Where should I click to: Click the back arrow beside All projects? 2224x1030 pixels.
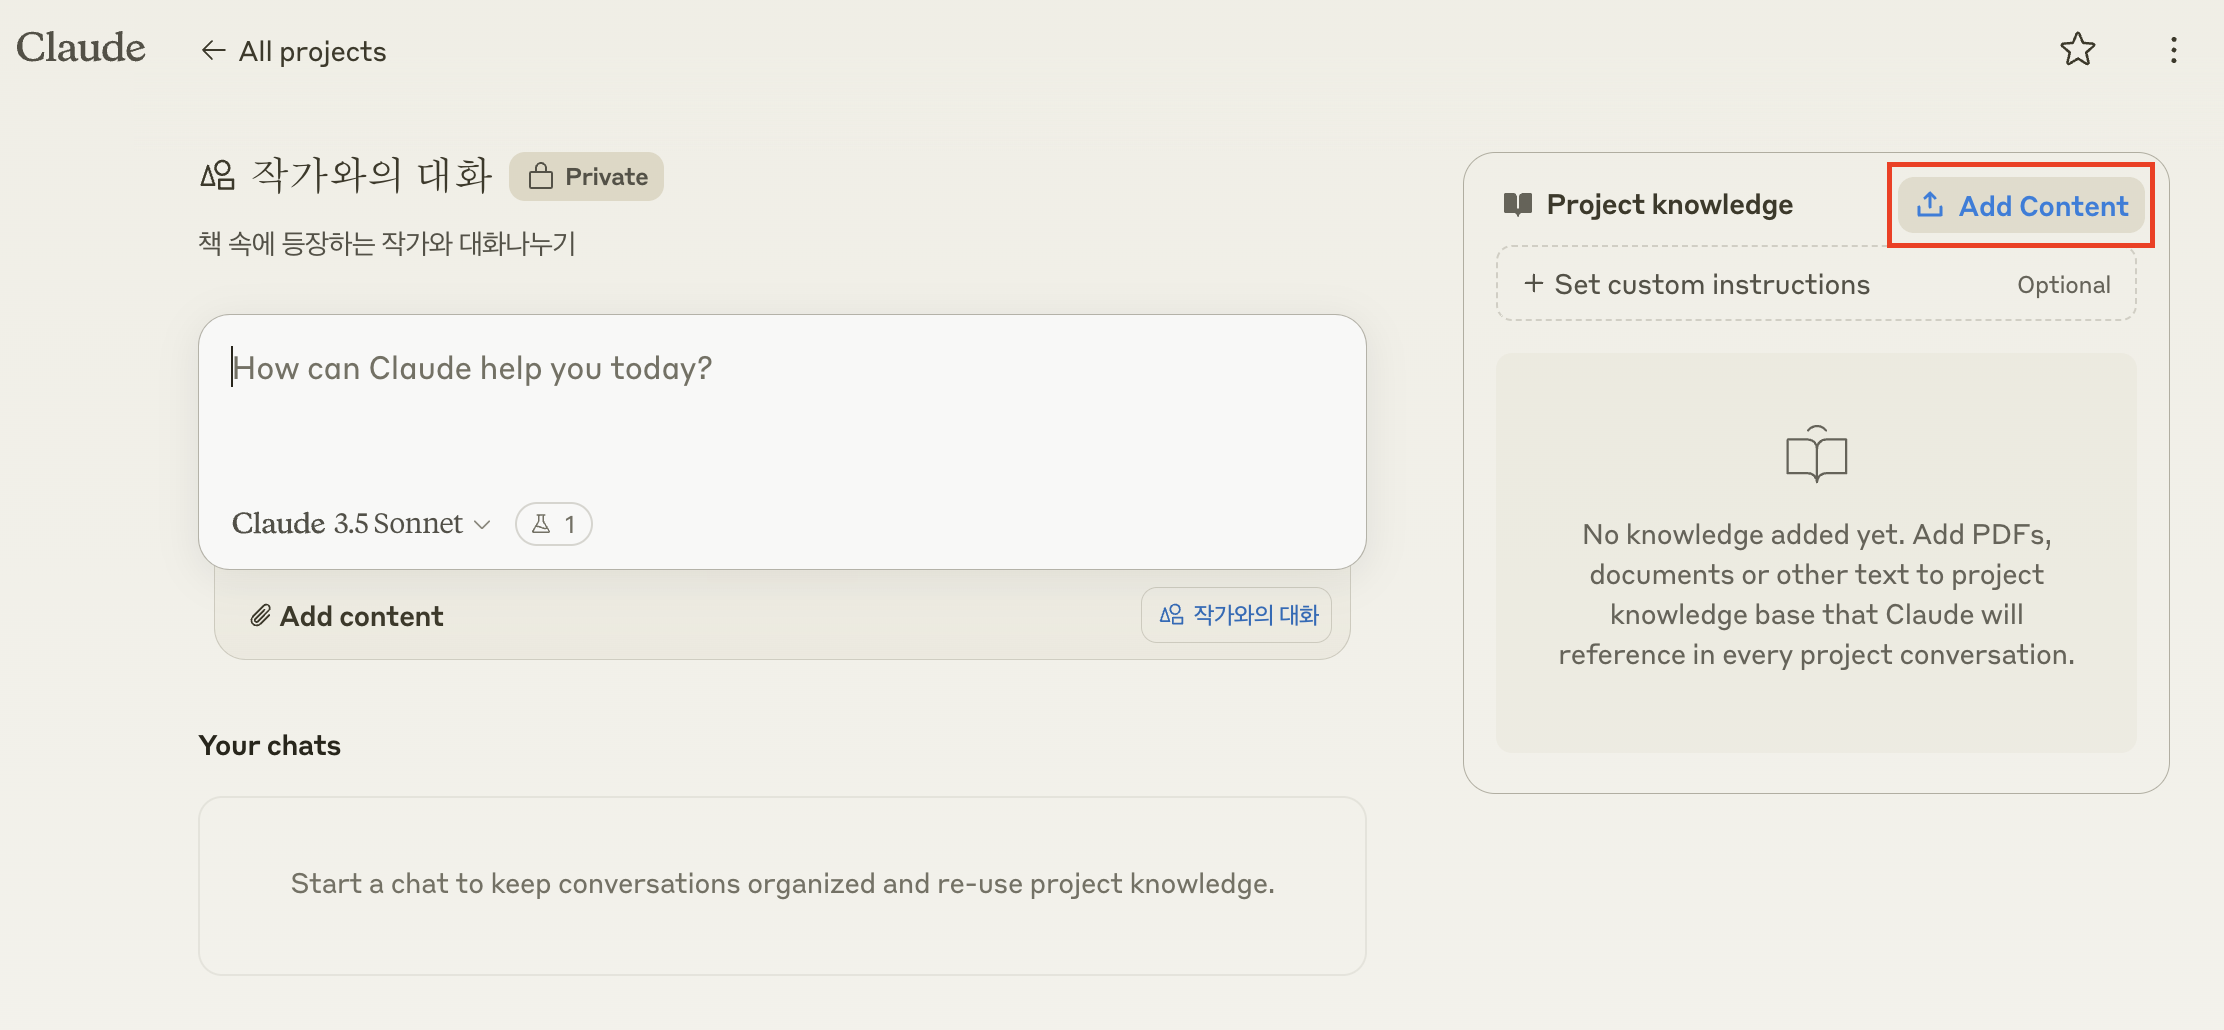point(212,50)
